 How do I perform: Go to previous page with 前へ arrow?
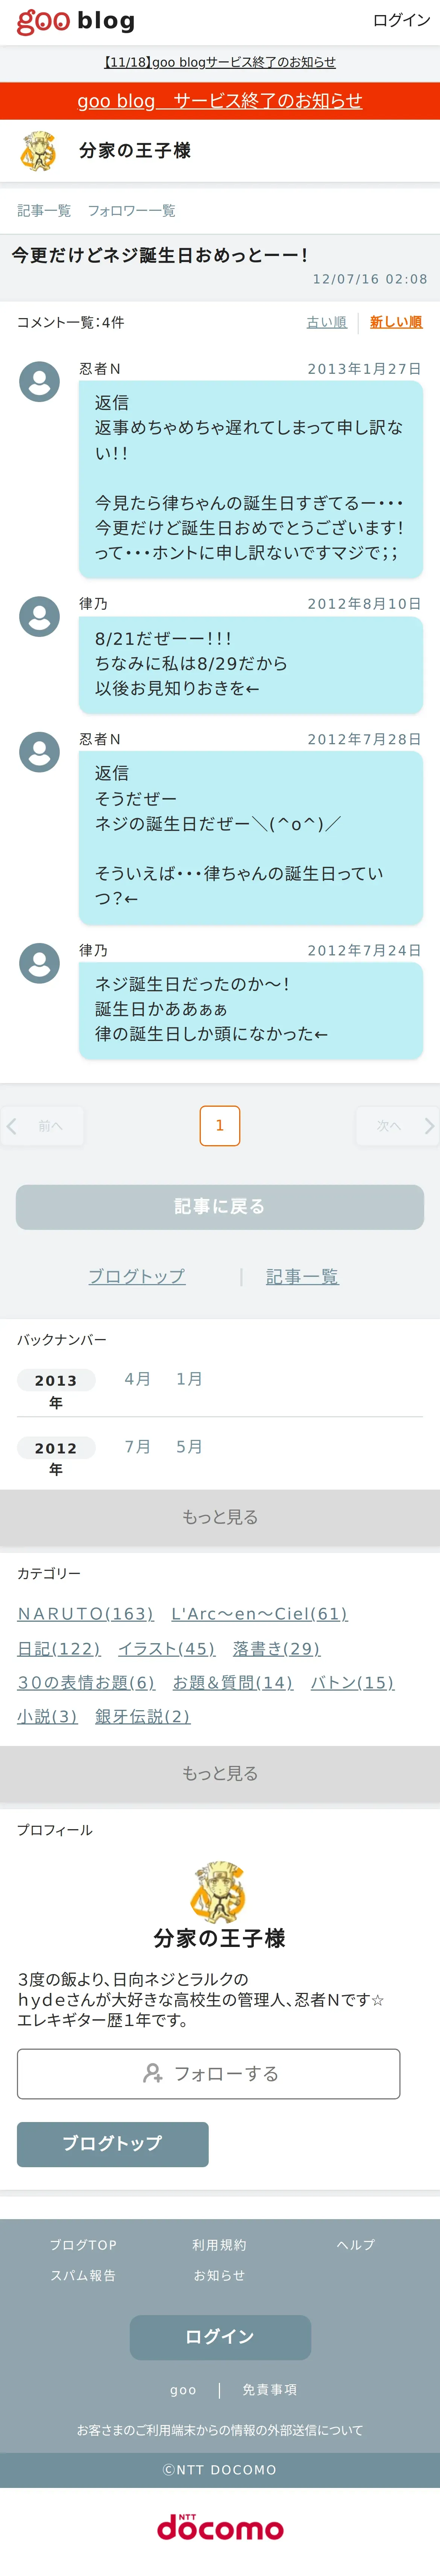[42, 1126]
